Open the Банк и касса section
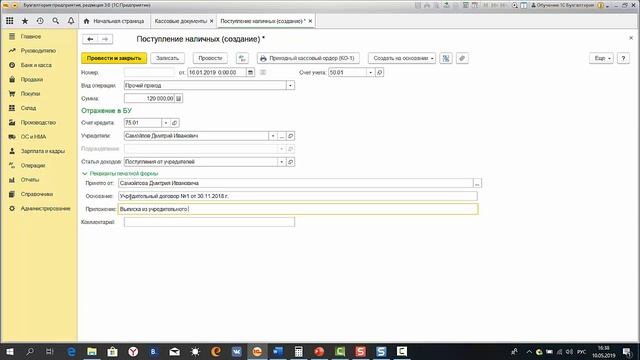 [36, 65]
